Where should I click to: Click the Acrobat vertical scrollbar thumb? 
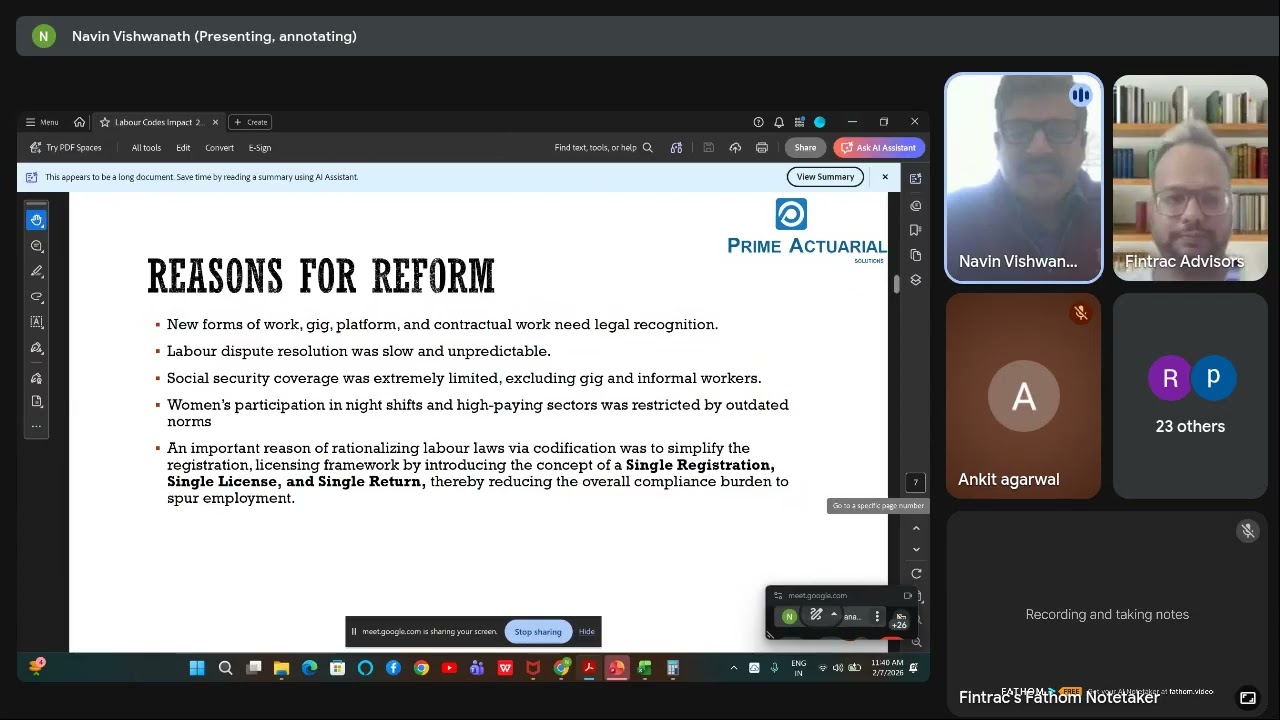tap(896, 284)
